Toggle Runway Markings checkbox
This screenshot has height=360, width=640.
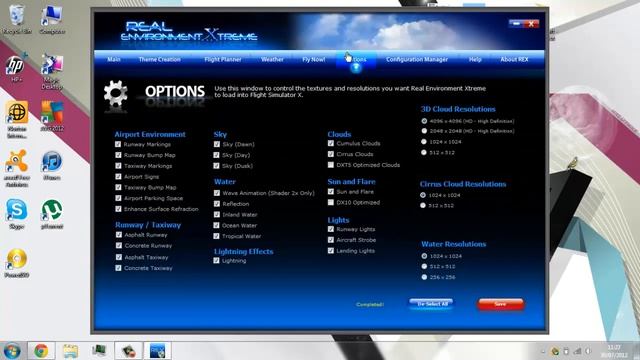pyautogui.click(x=118, y=144)
